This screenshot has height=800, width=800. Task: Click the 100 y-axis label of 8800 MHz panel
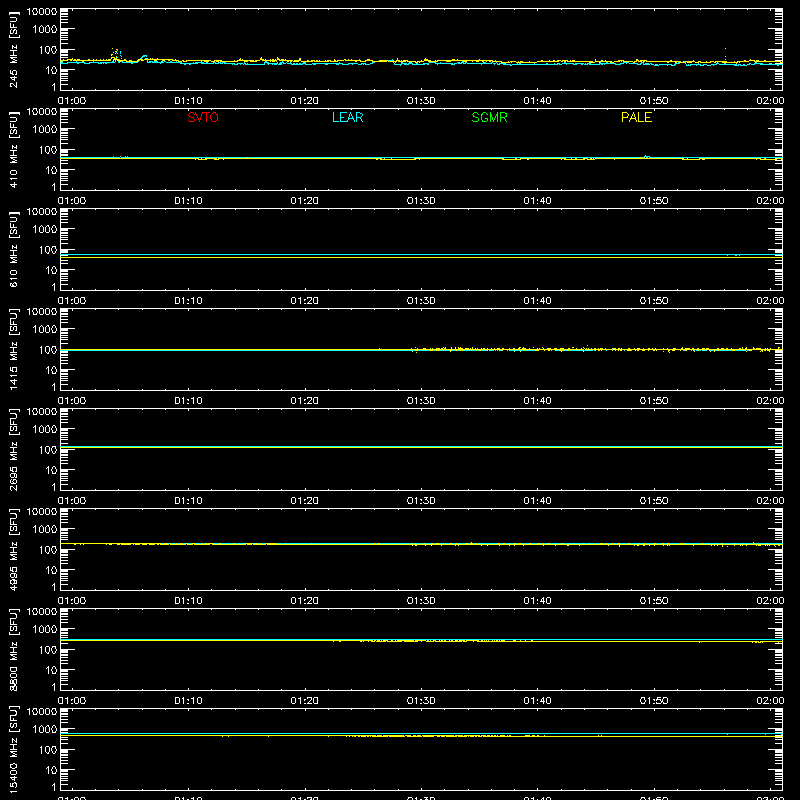click(x=48, y=650)
